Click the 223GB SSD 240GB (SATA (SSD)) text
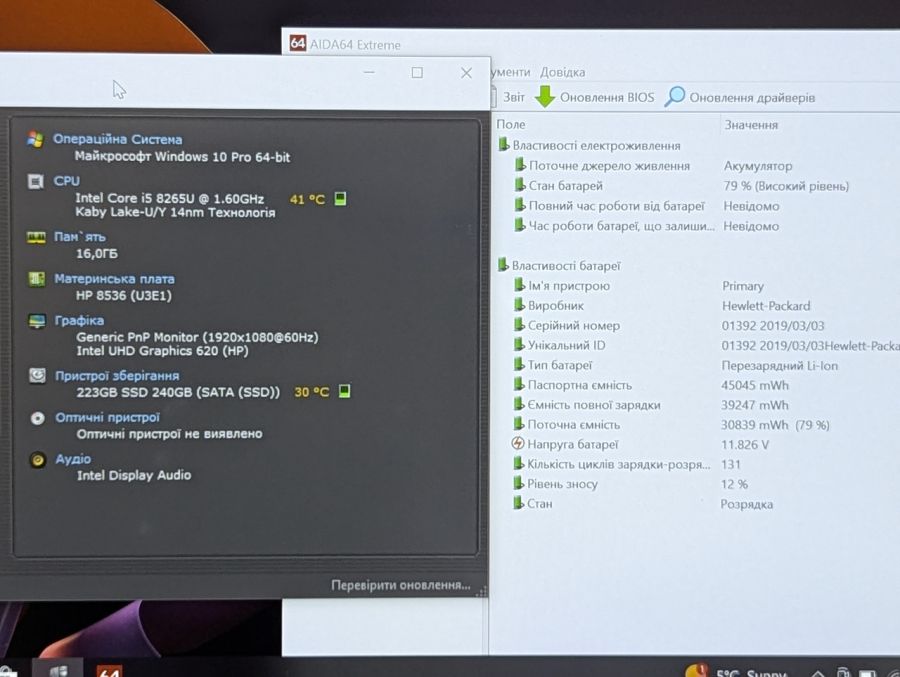 click(x=178, y=392)
